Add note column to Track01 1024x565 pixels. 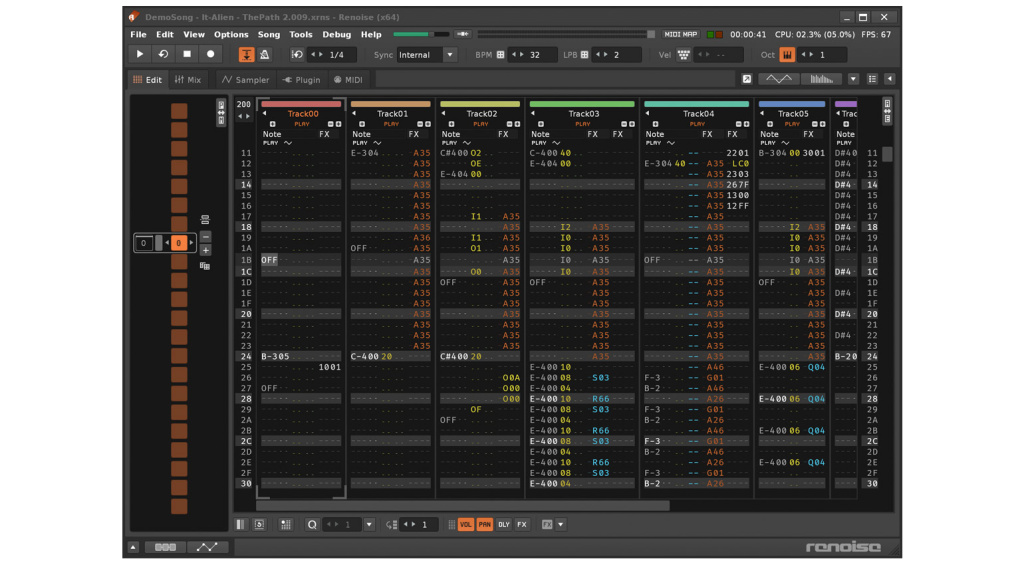pyautogui.click(x=362, y=124)
